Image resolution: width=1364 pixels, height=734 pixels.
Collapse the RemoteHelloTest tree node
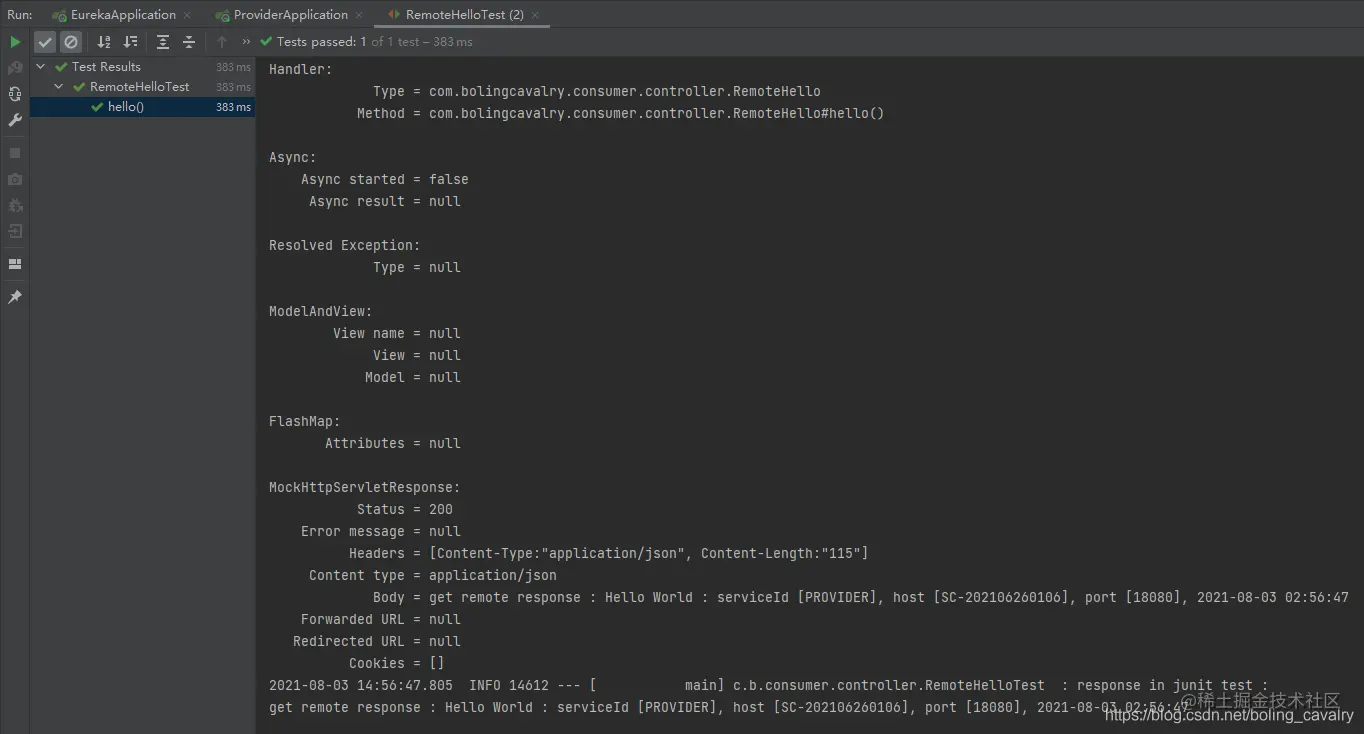[x=59, y=87]
